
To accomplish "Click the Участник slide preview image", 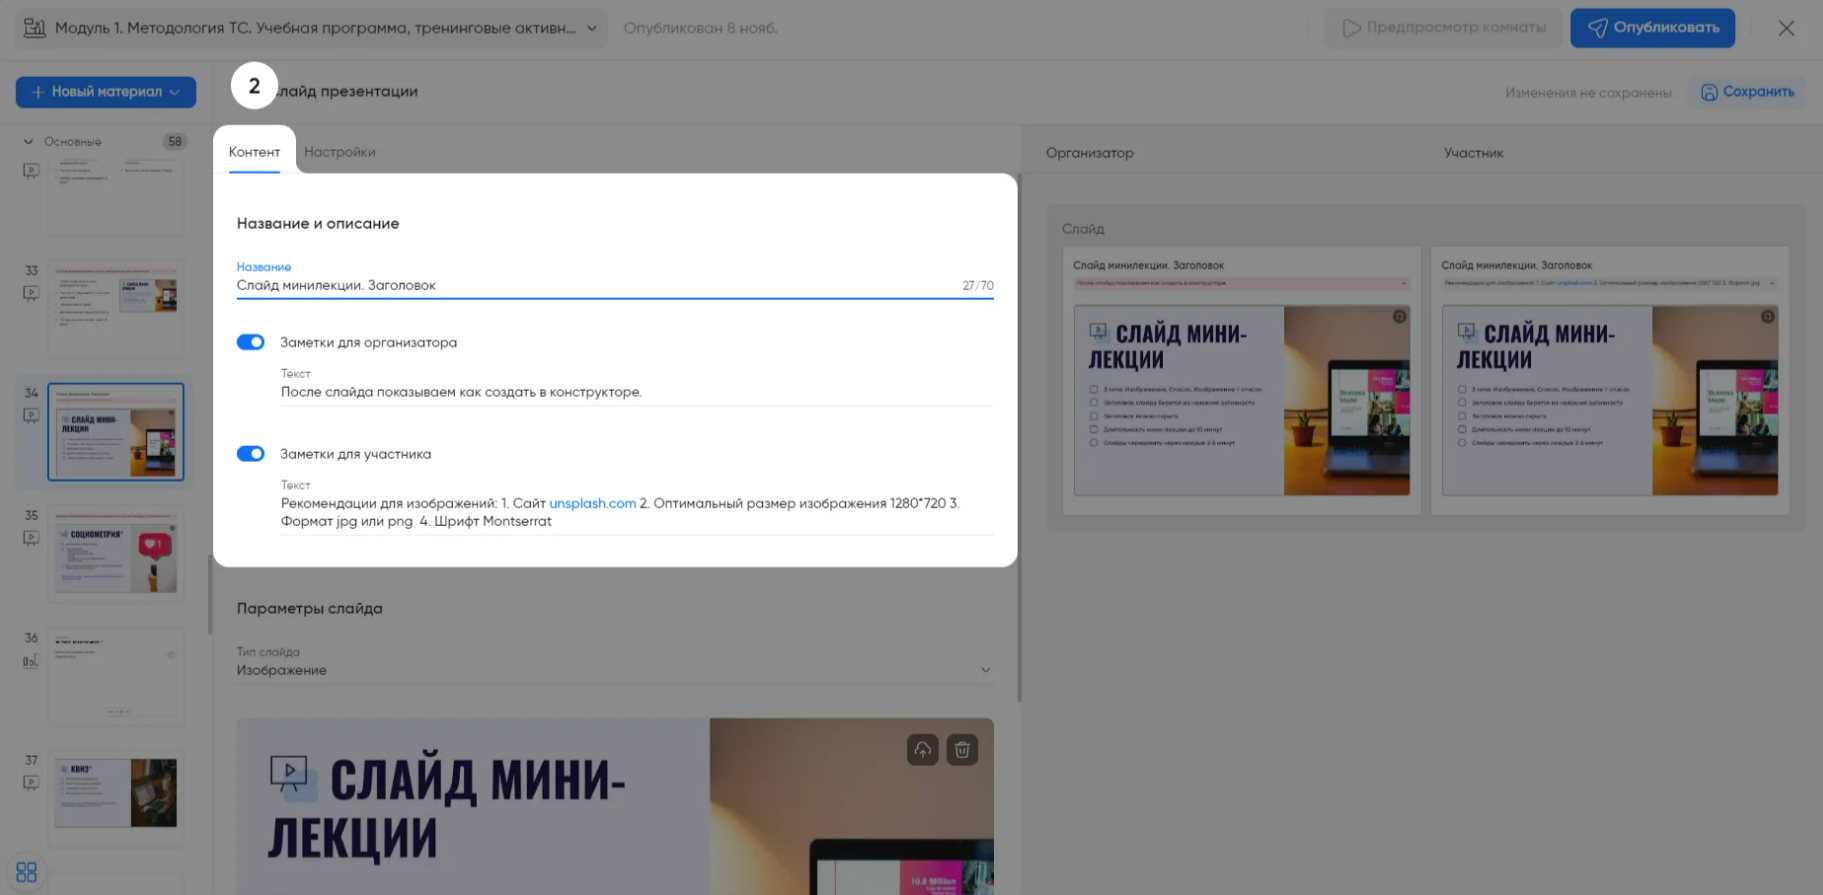I will tap(1610, 400).
